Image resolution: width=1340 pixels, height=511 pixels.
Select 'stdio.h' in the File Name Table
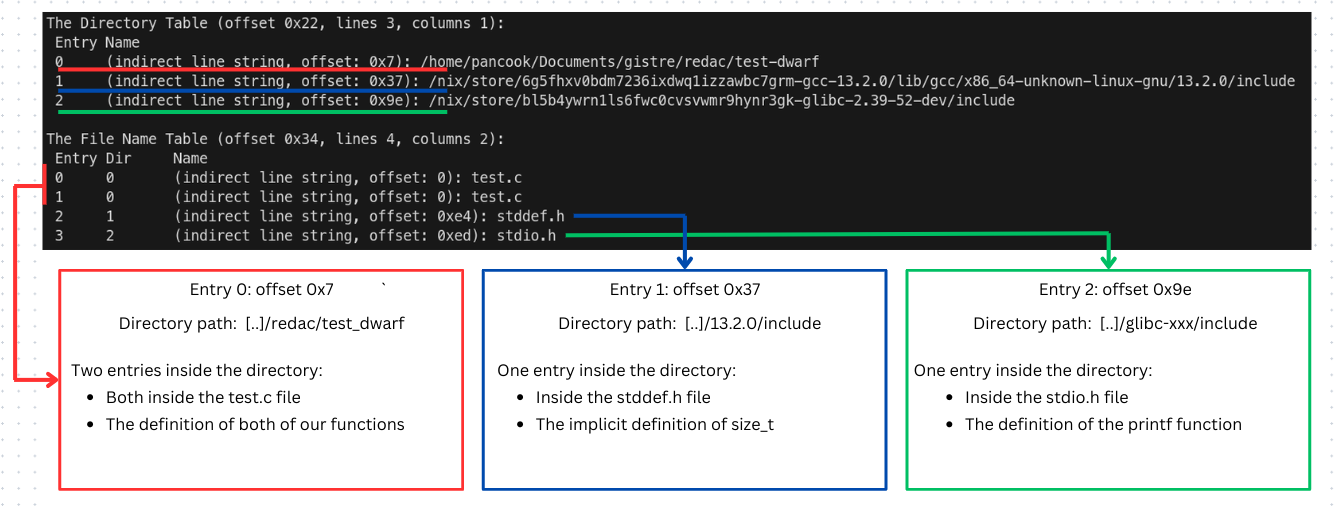(526, 236)
